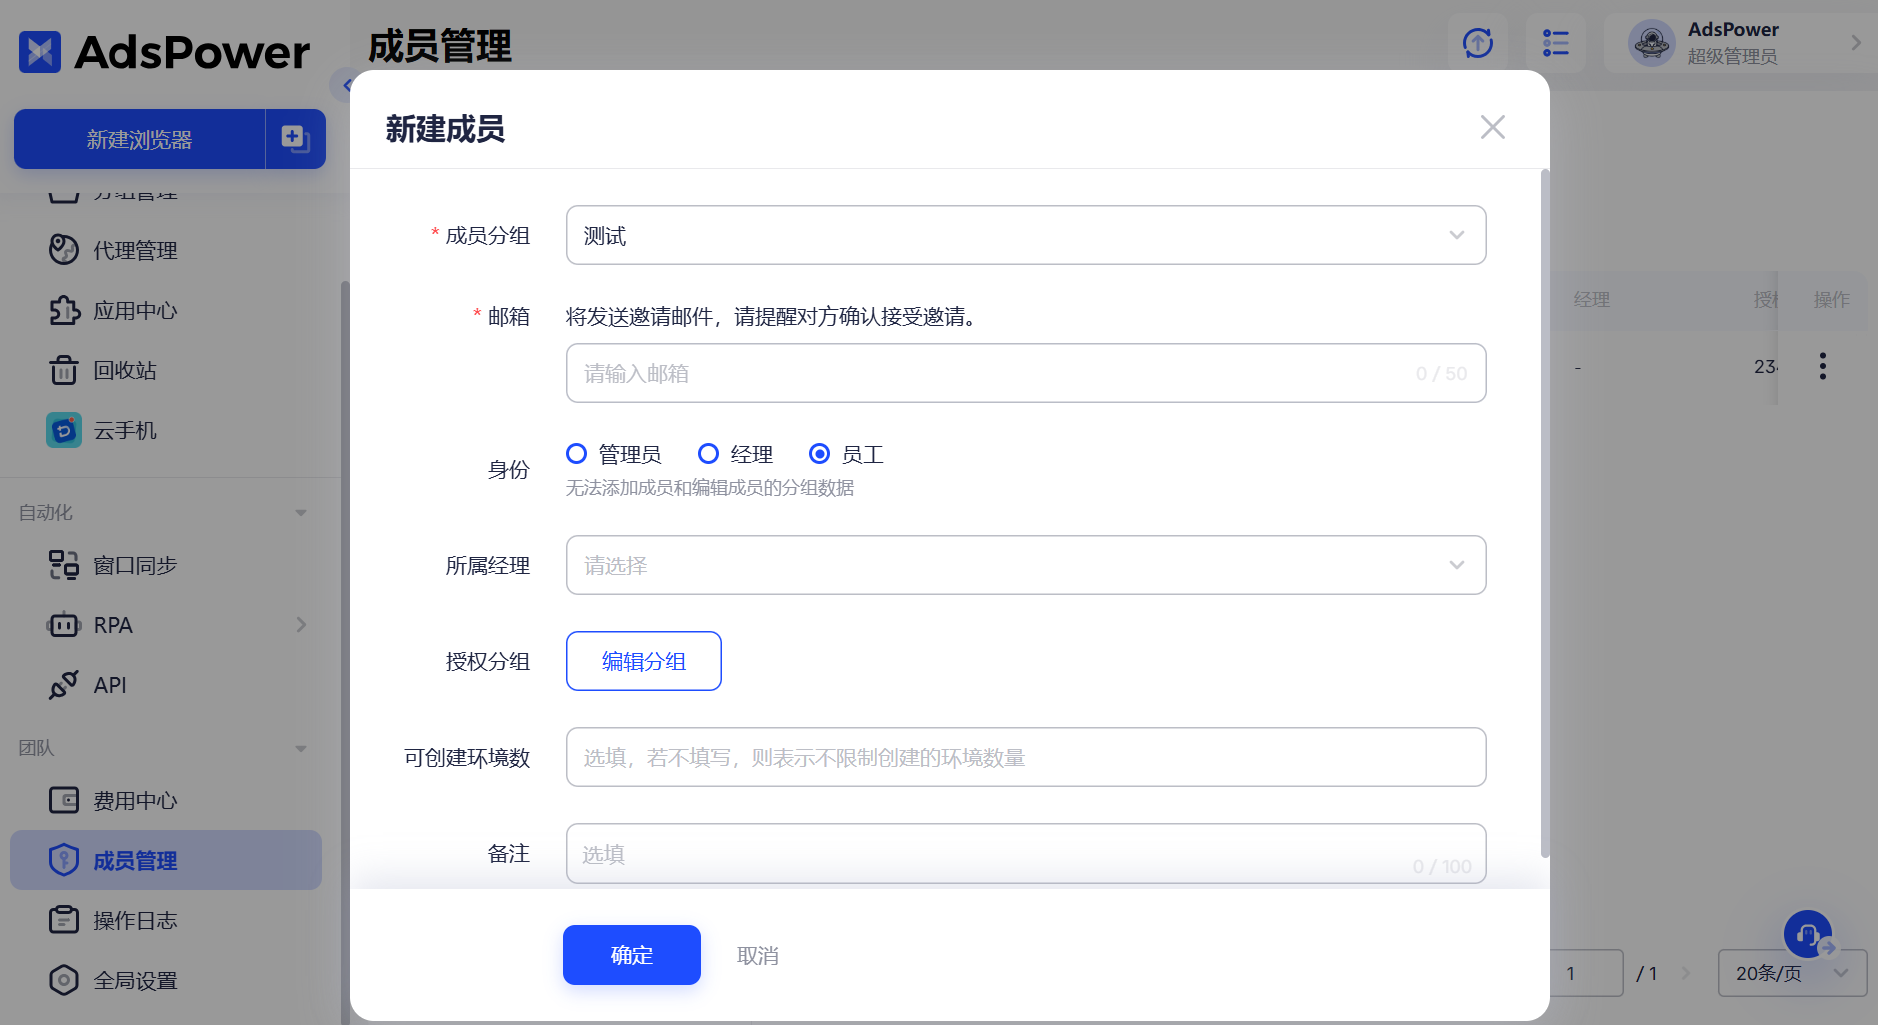The height and width of the screenshot is (1025, 1878).
Task: Click the batch-create browser icon button
Action: click(295, 139)
